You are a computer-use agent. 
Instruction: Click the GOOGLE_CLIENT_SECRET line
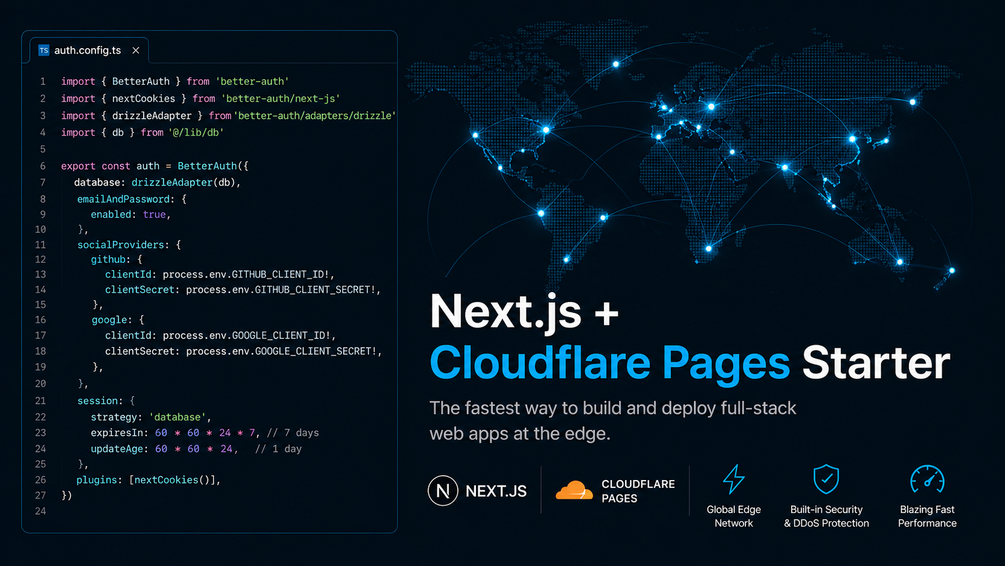pyautogui.click(x=244, y=351)
